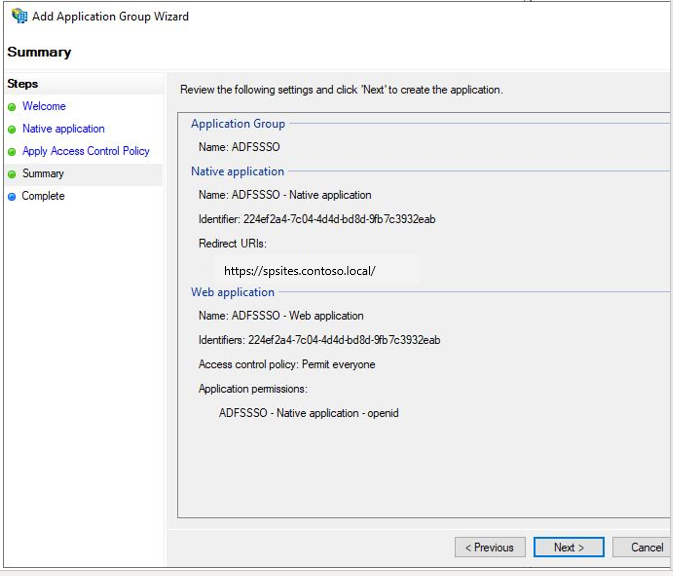This screenshot has width=673, height=576.
Task: Open the Native application step
Action: coord(64,129)
